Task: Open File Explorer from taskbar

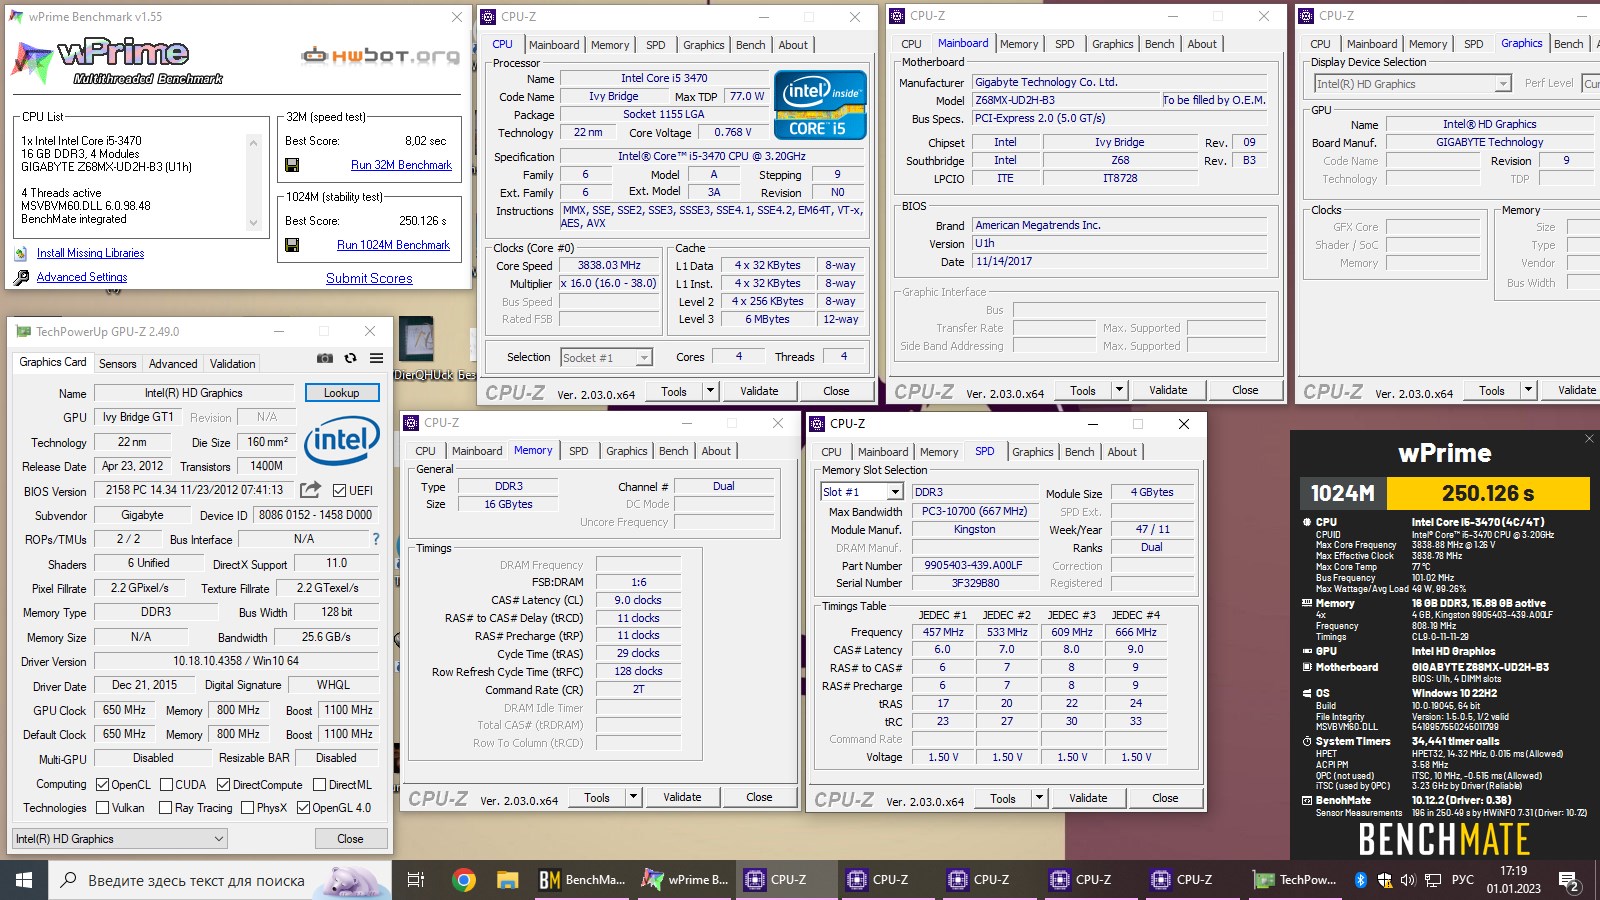Action: tap(508, 880)
